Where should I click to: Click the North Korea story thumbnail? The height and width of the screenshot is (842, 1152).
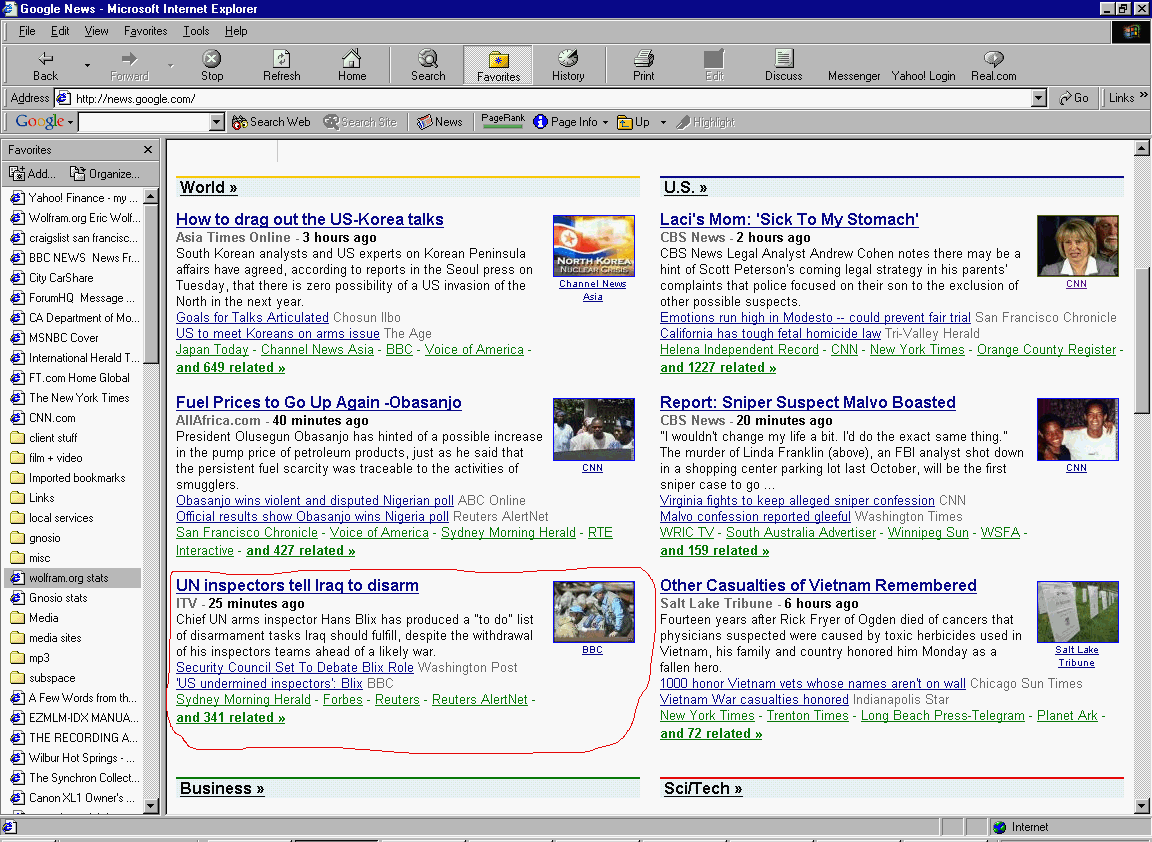[593, 246]
